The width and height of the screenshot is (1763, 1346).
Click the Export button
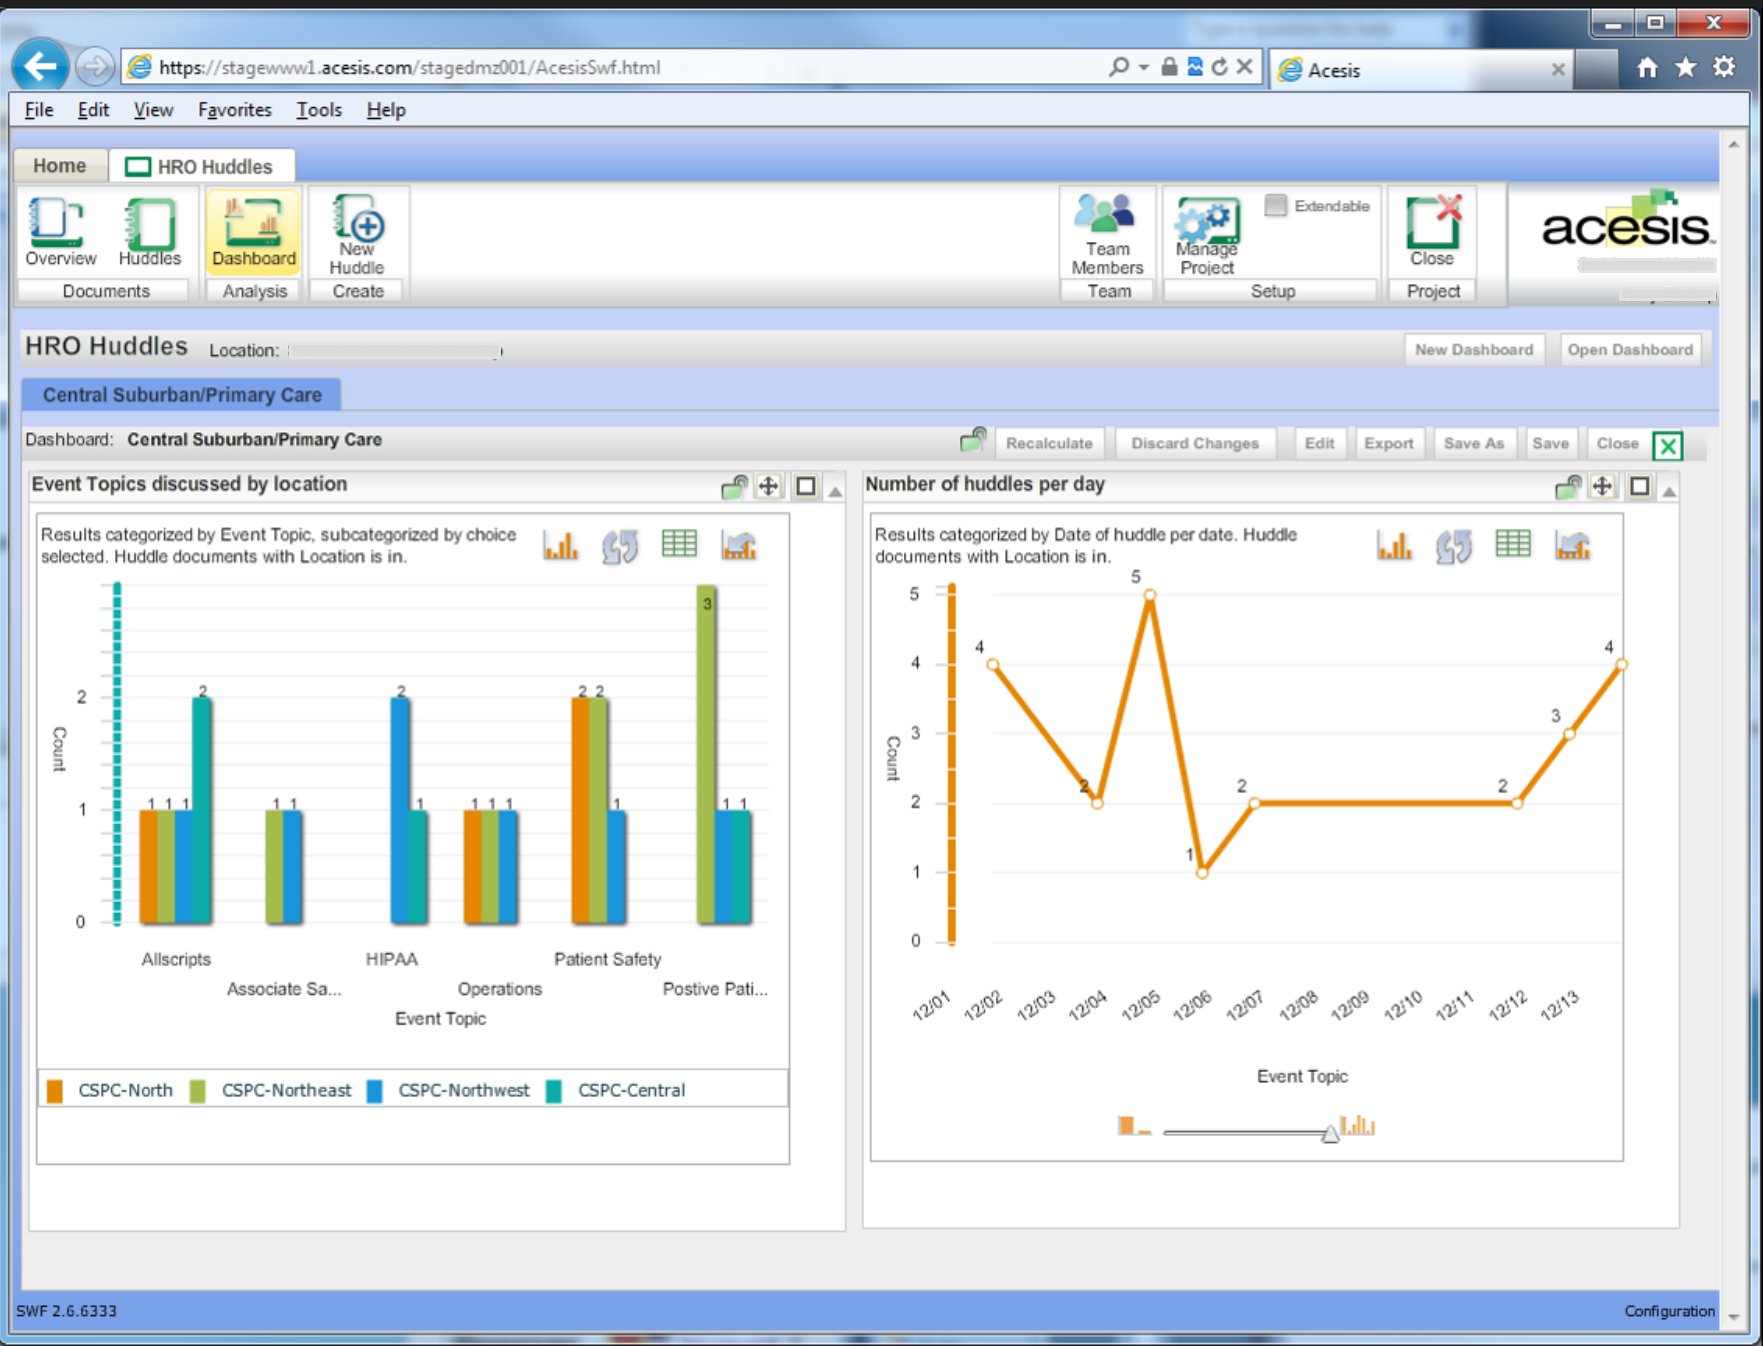pos(1388,443)
